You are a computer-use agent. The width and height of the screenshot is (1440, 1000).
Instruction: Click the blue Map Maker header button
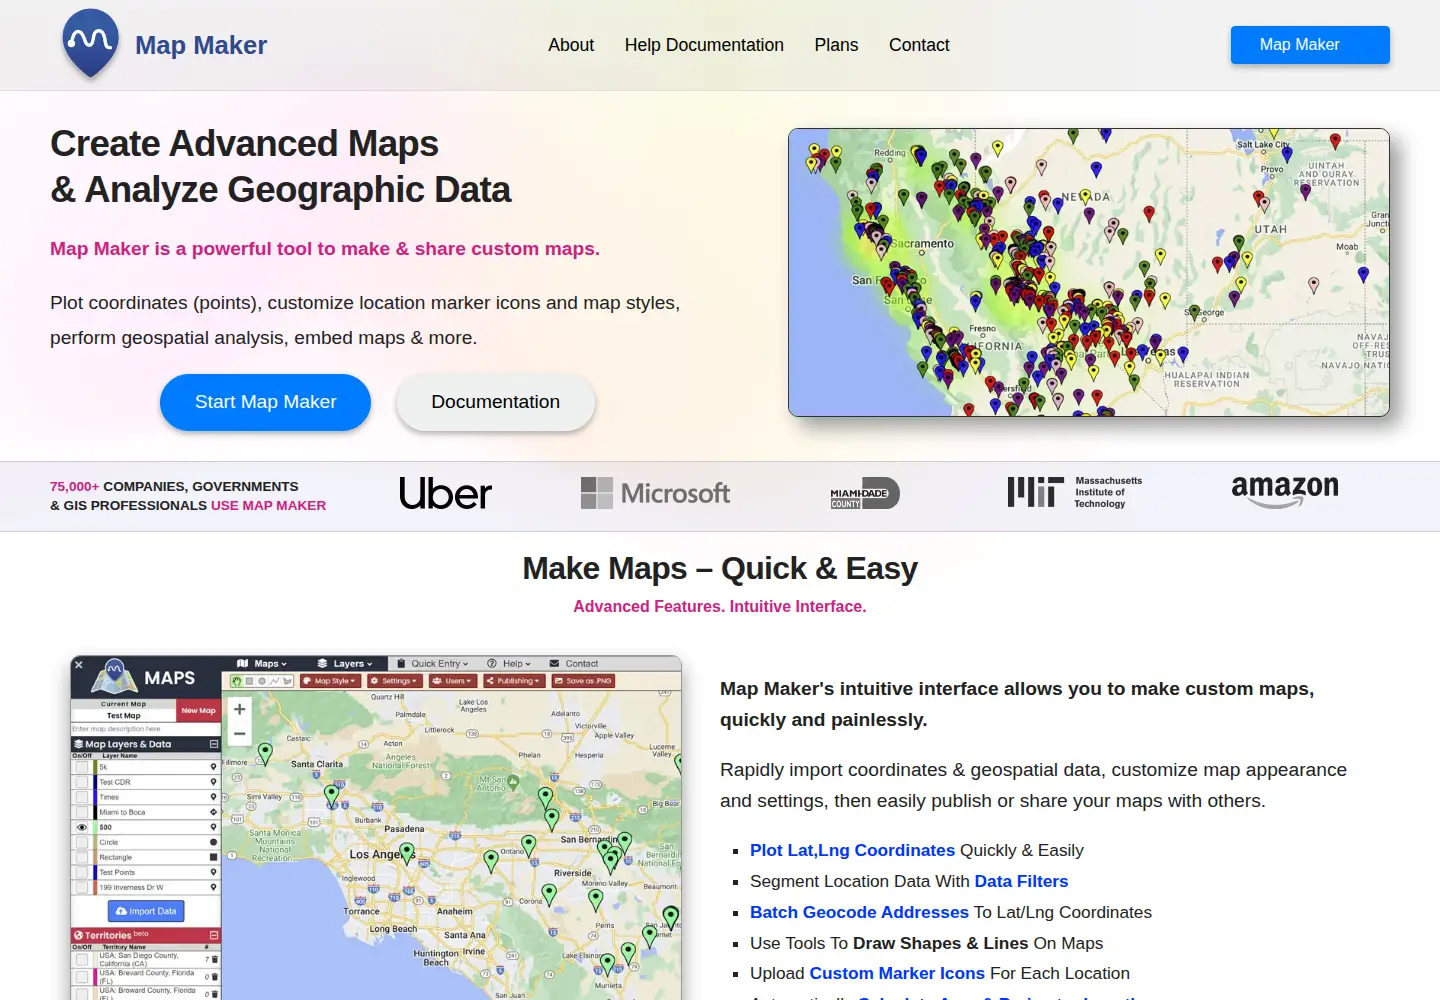[1310, 45]
